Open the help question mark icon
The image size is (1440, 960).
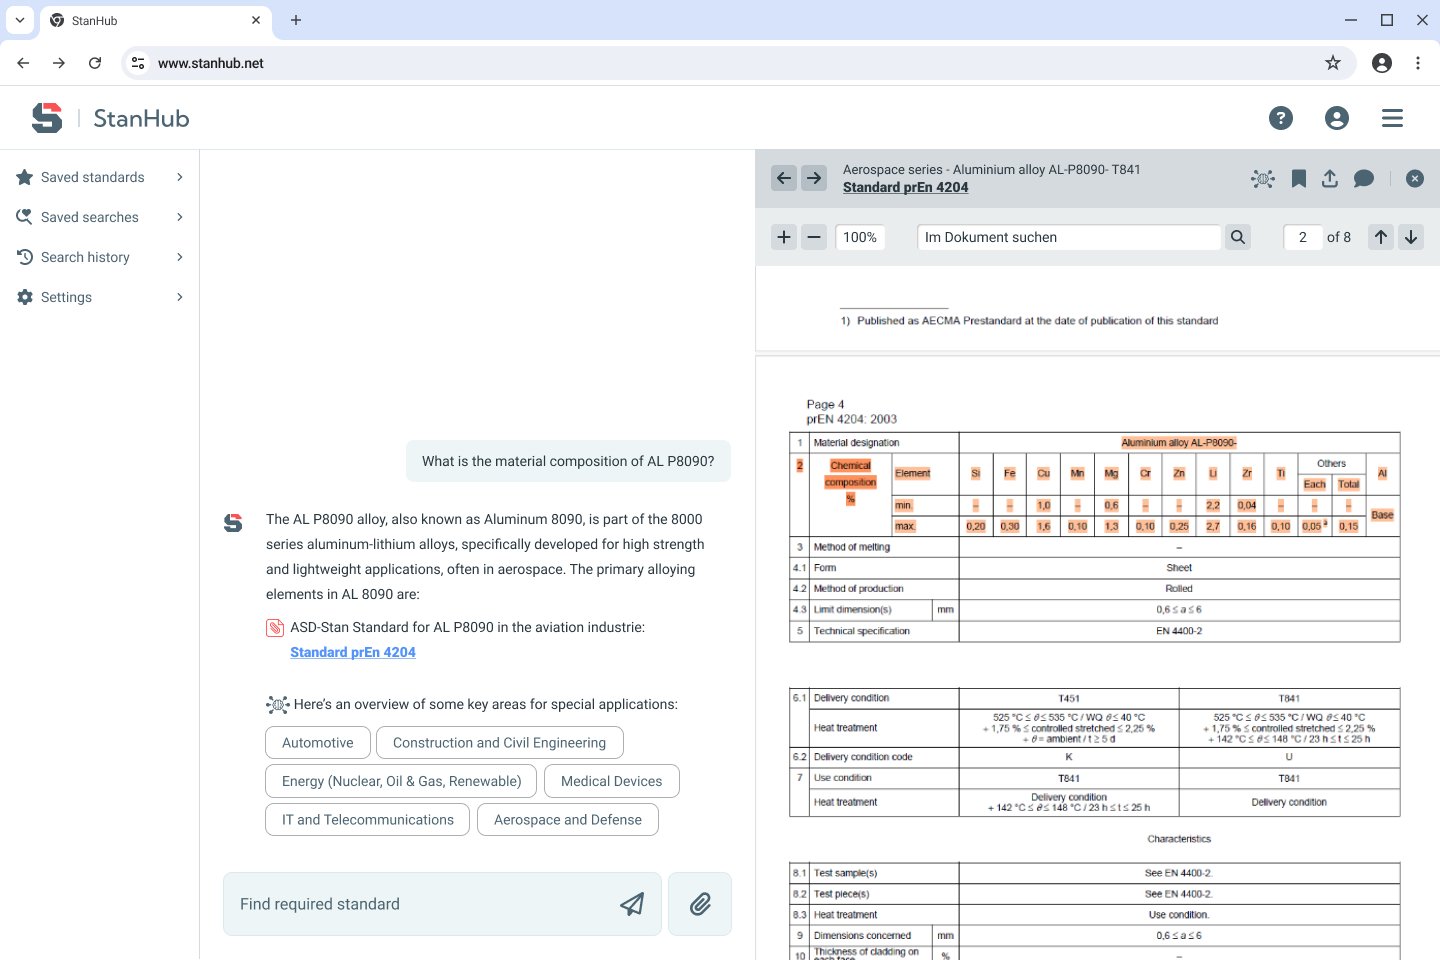tap(1281, 118)
